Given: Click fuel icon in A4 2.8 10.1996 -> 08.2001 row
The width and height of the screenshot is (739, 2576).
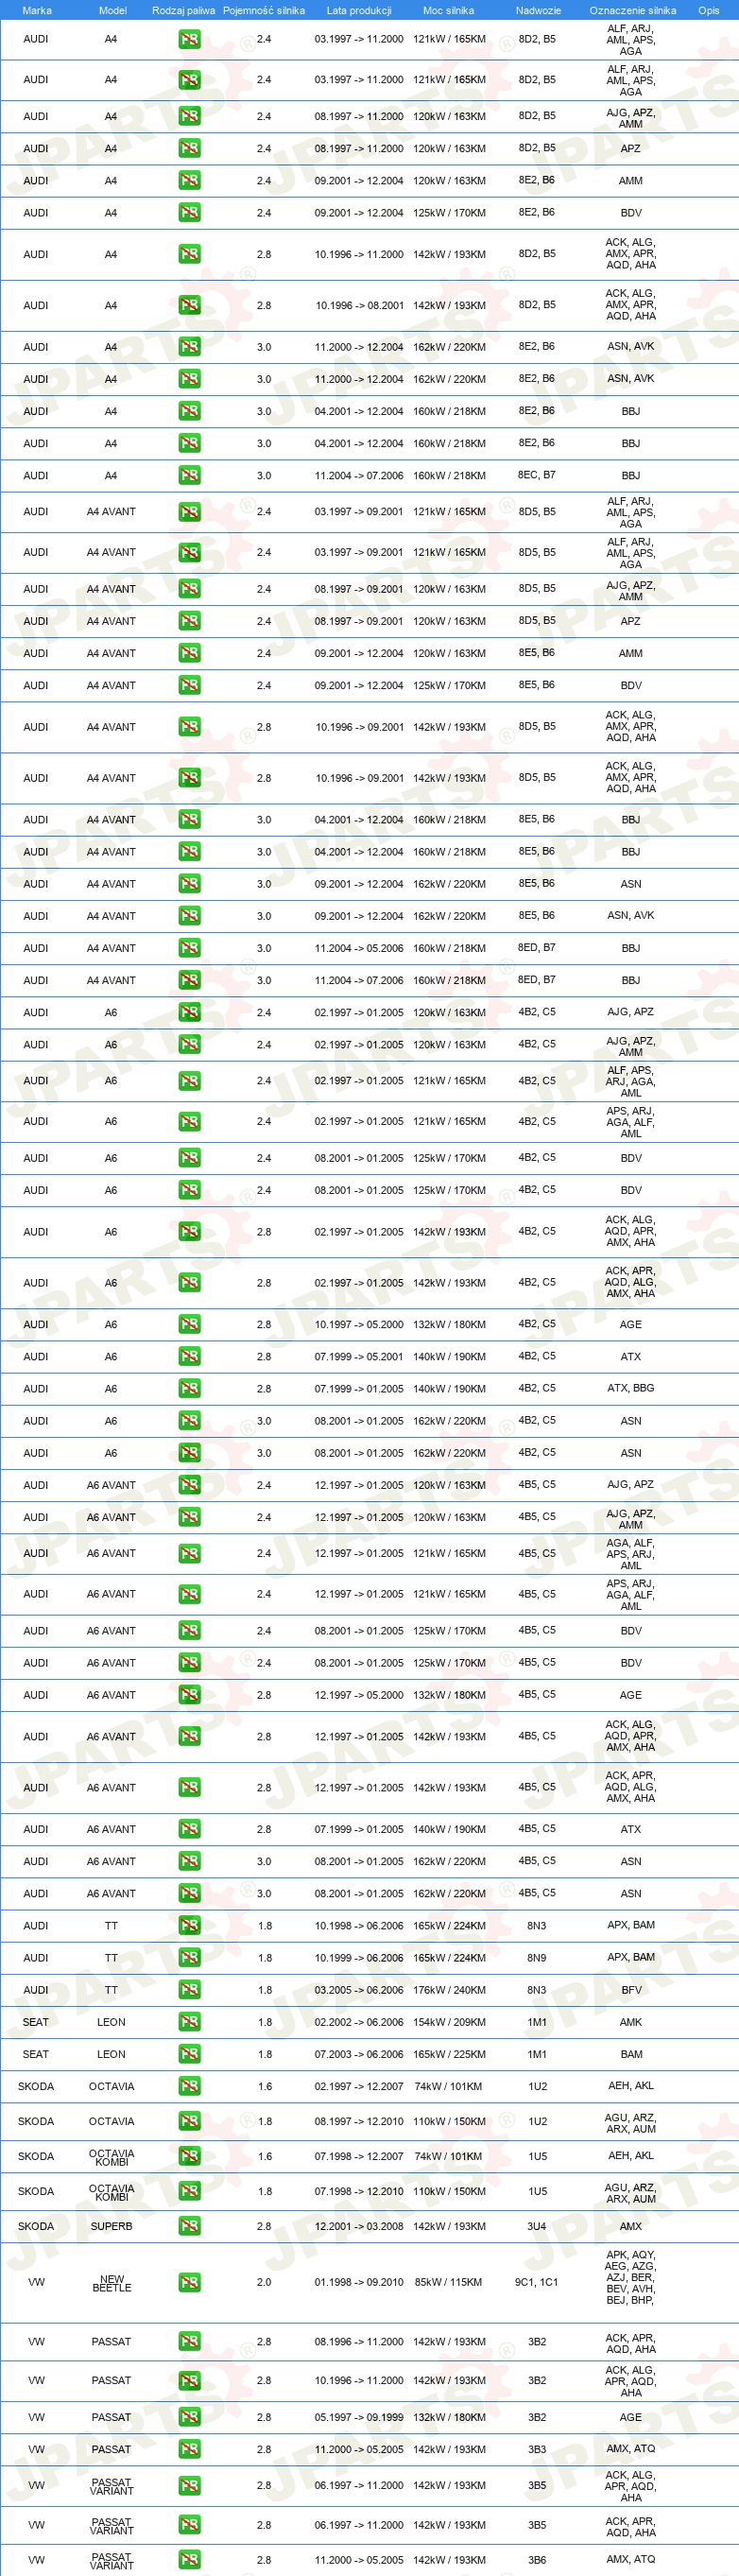Looking at the screenshot, I should [189, 305].
